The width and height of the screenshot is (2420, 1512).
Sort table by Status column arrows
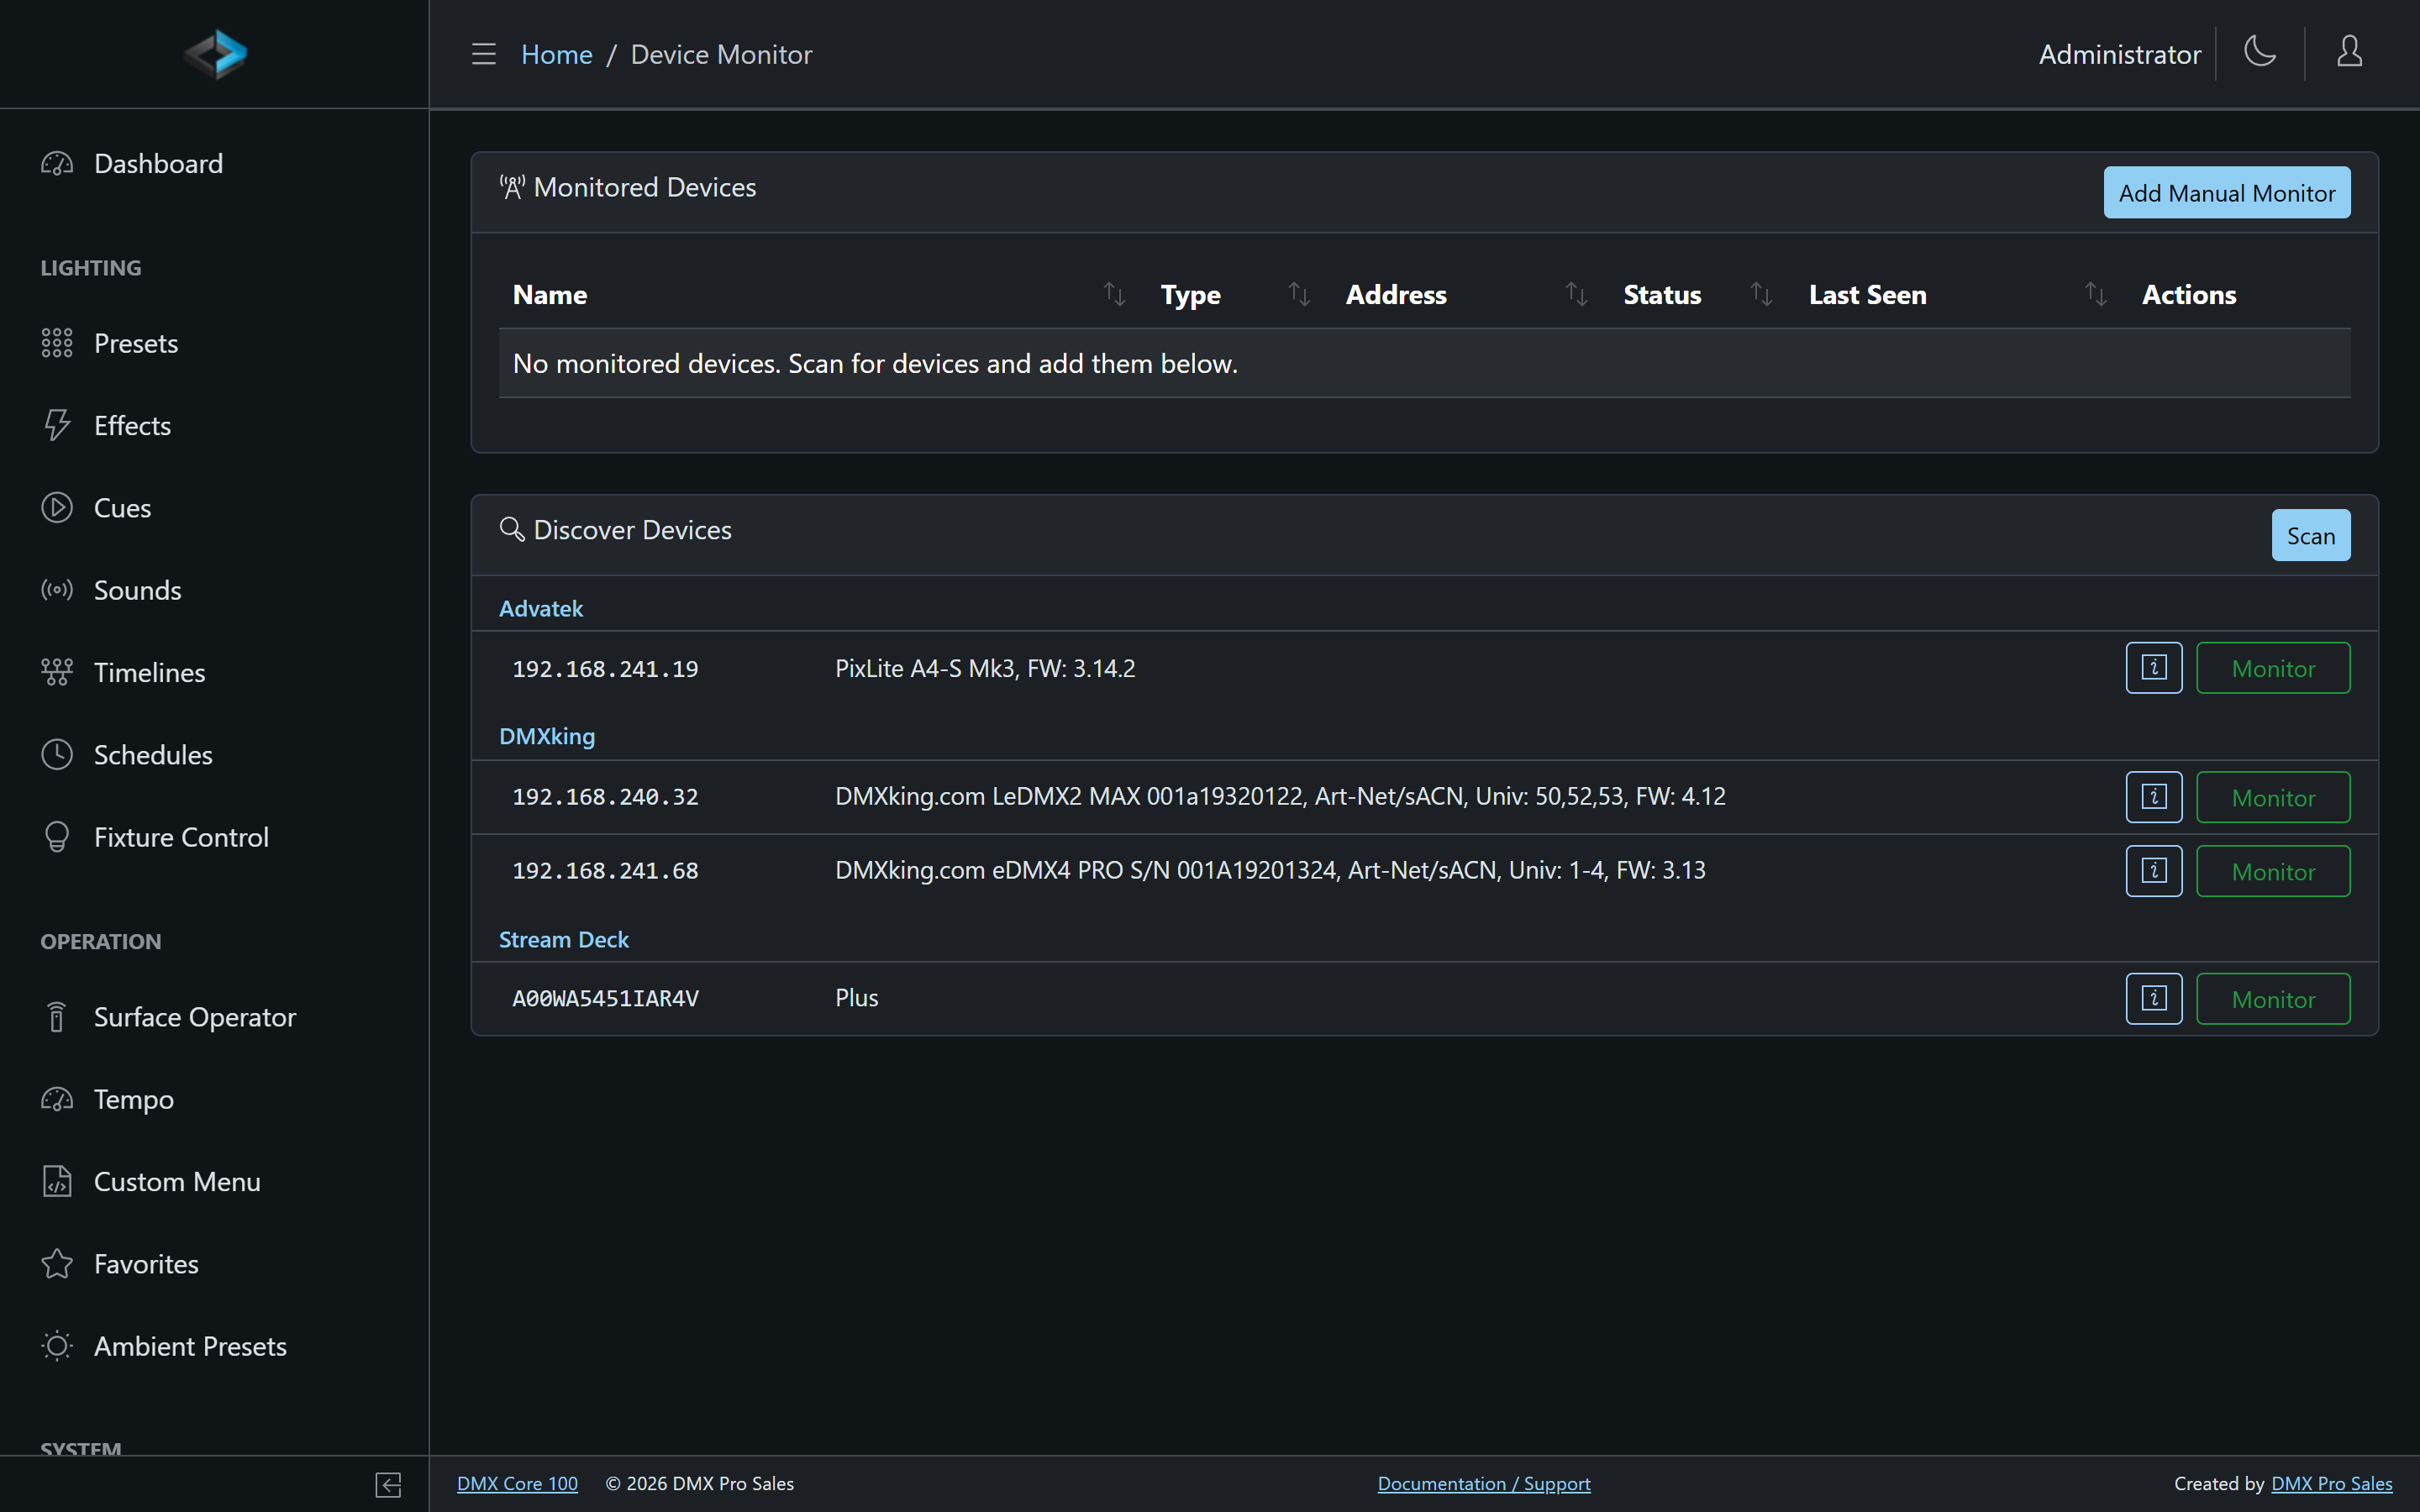point(1761,294)
